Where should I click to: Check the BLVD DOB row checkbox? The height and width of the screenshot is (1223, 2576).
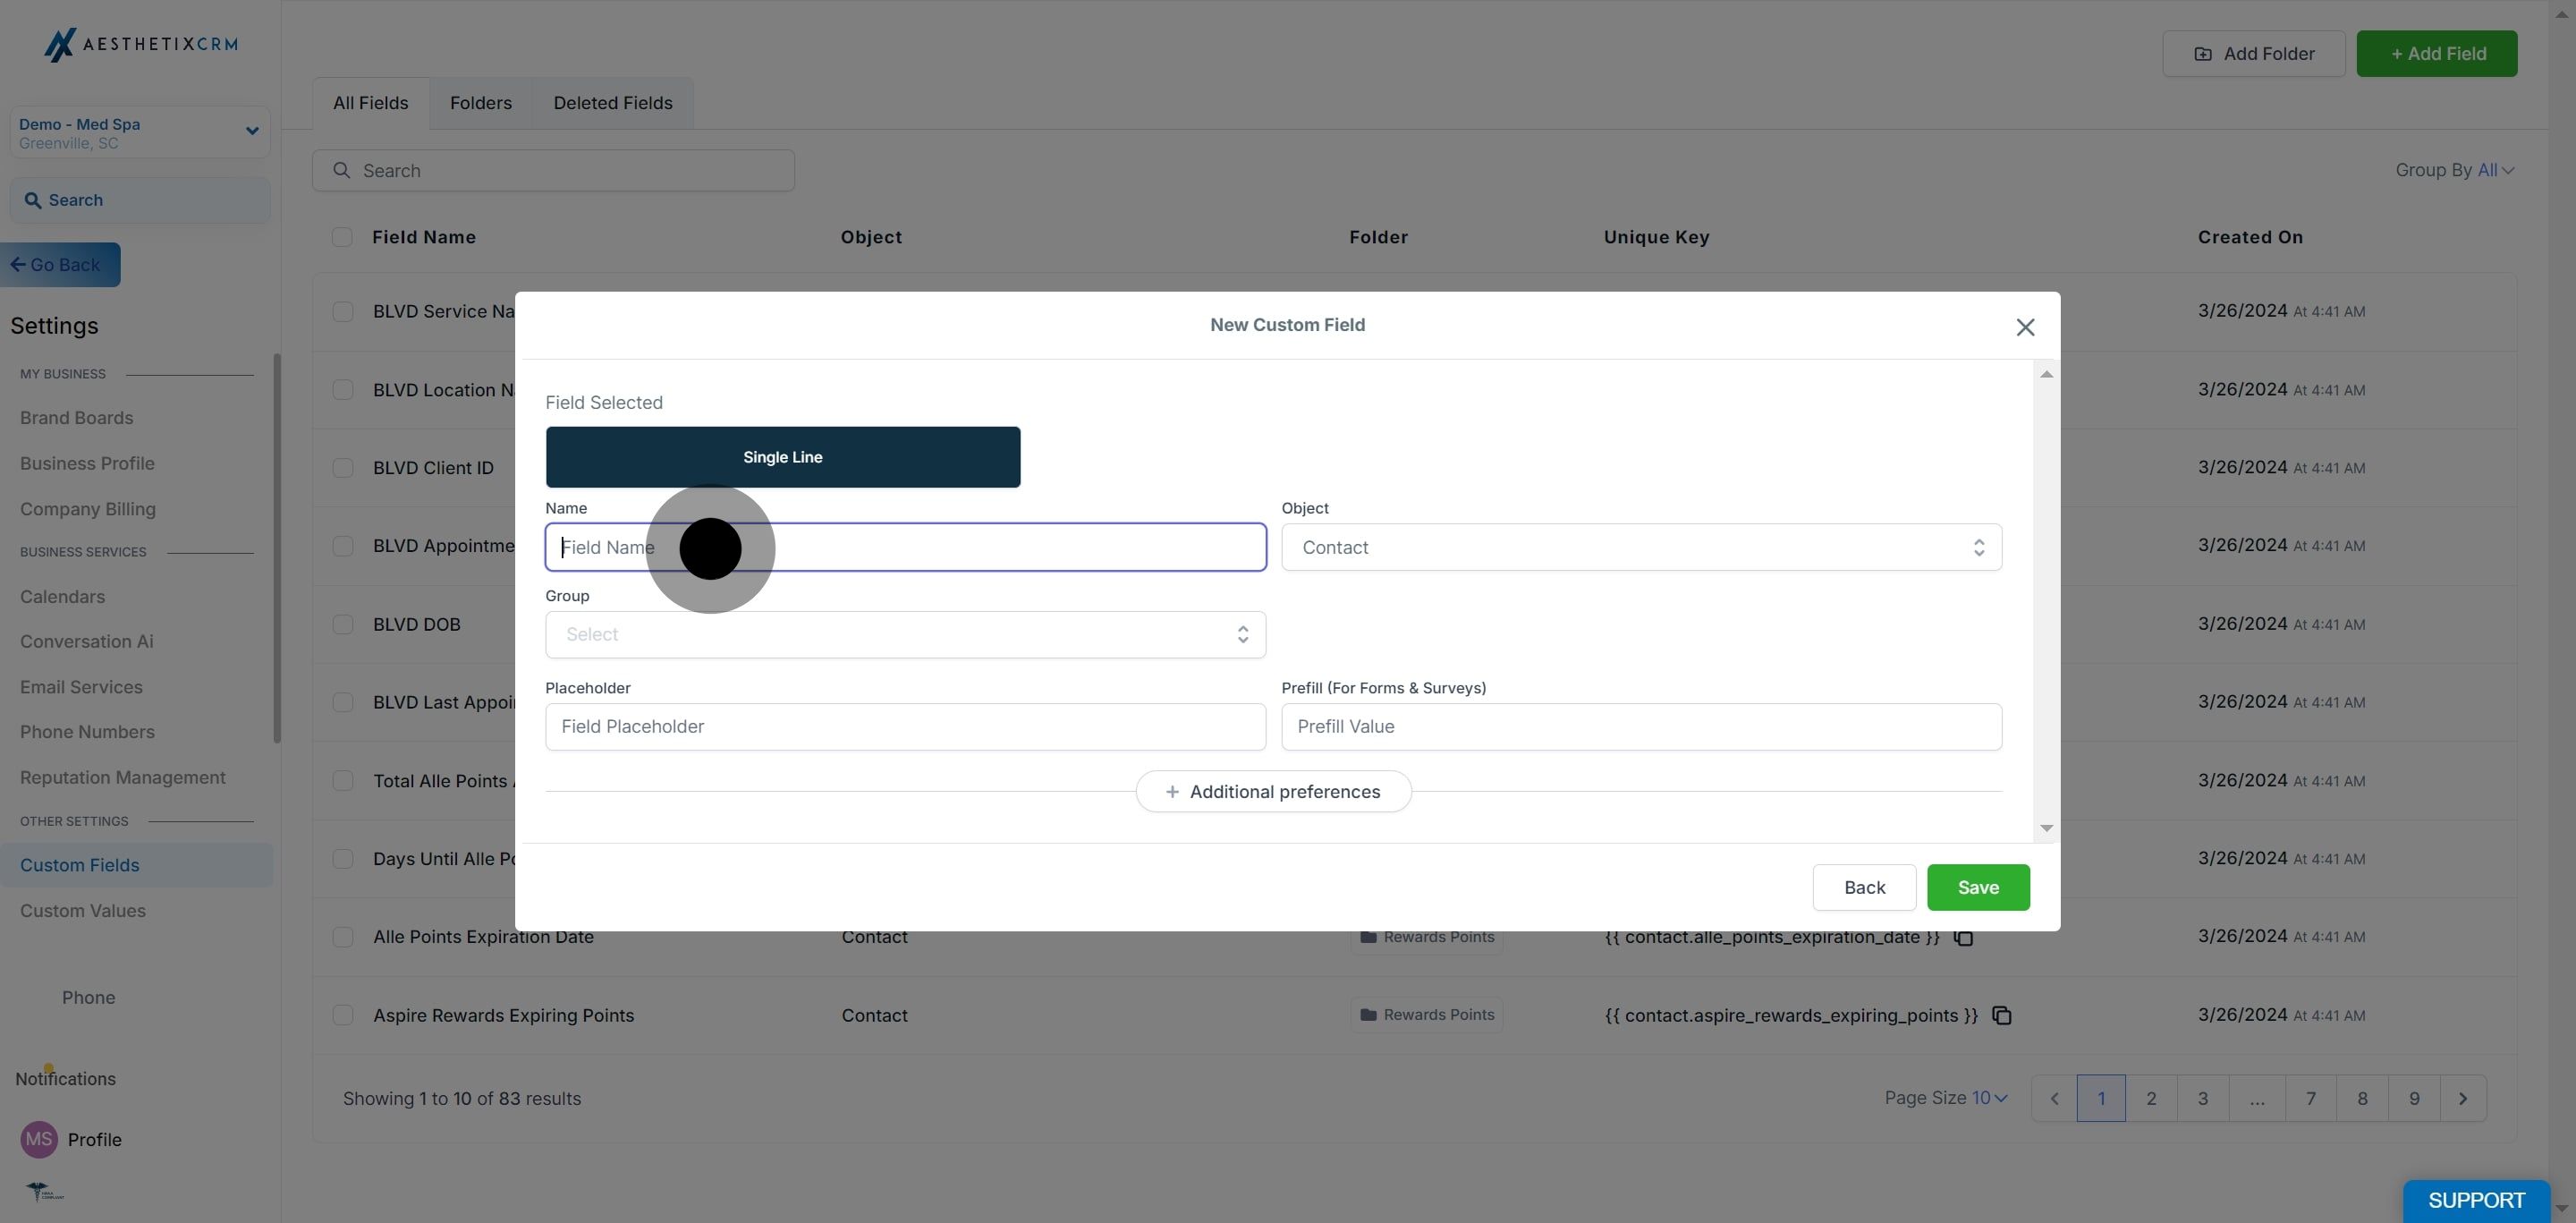point(342,624)
